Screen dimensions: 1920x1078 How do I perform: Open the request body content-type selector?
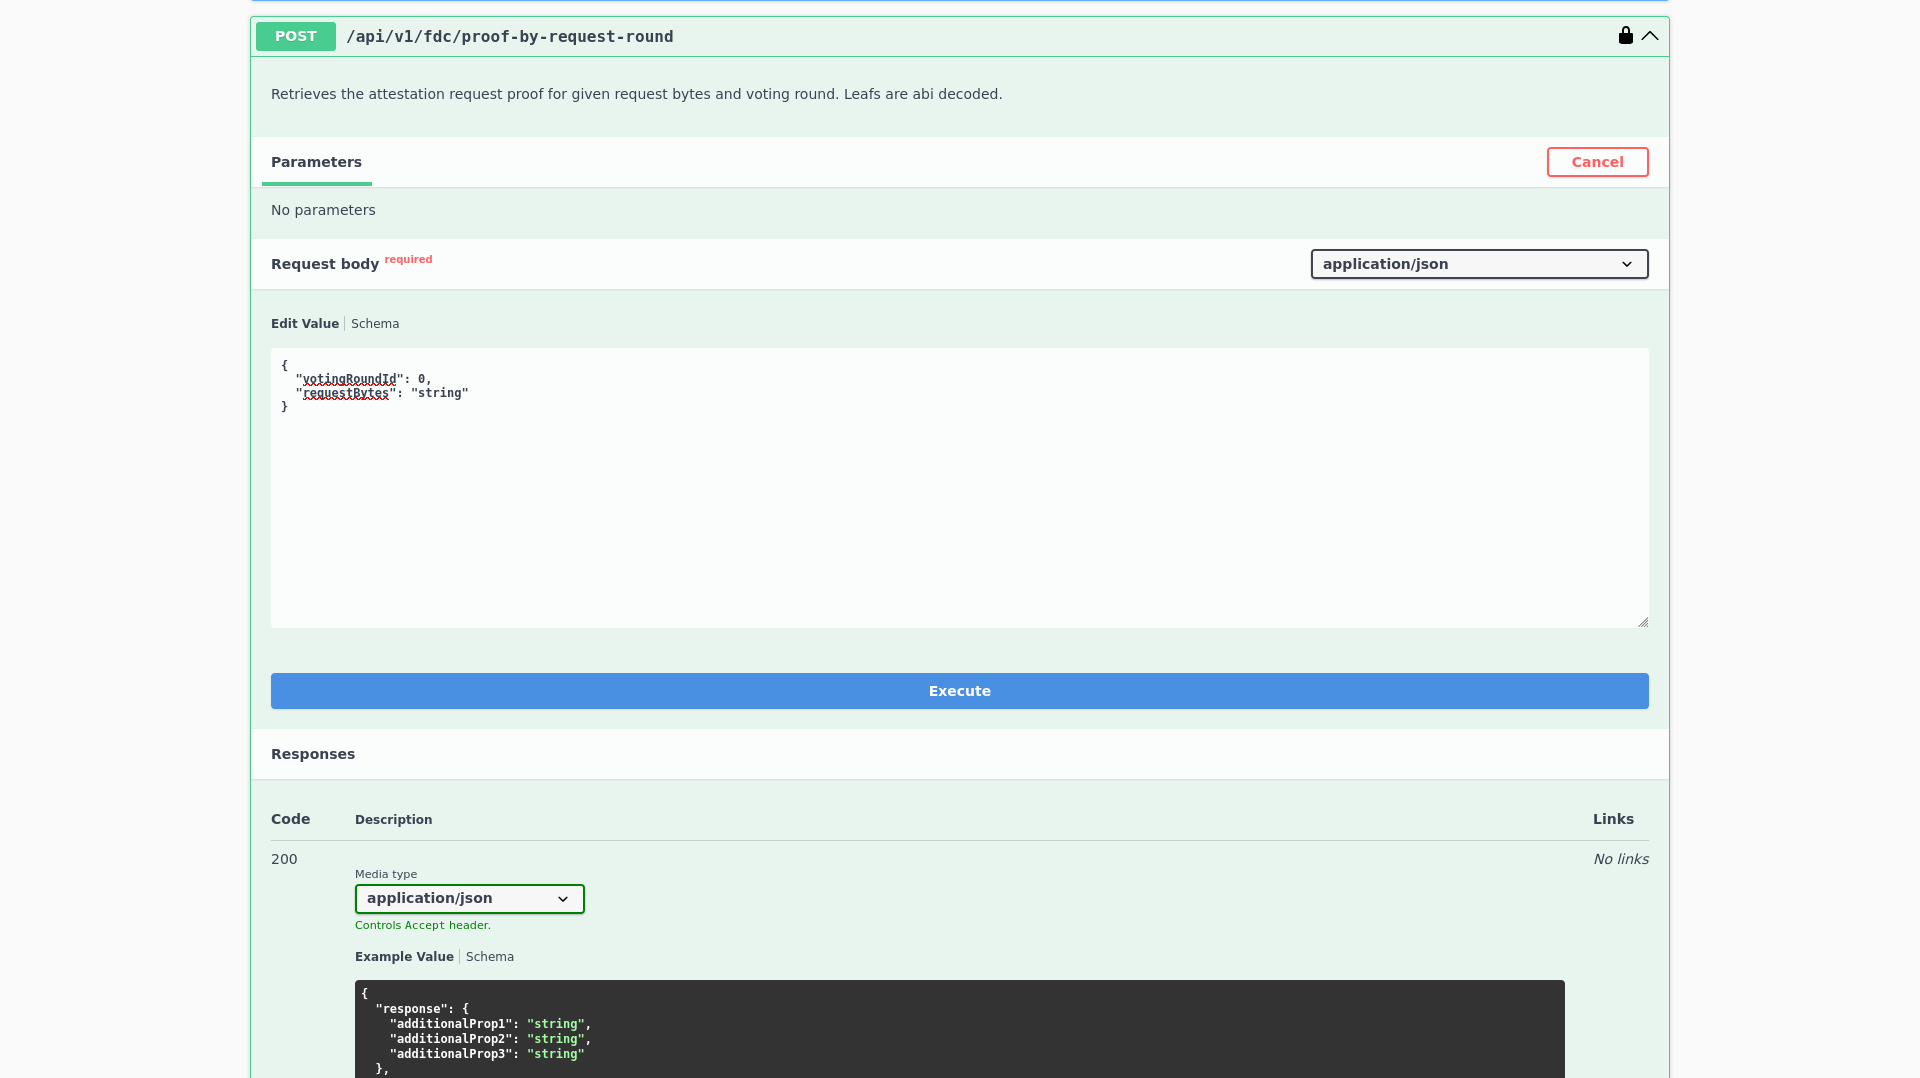point(1479,264)
